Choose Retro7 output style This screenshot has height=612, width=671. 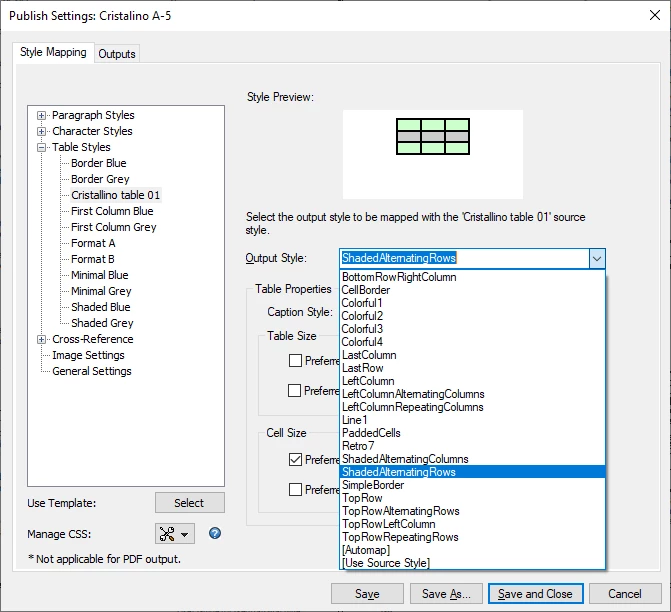(x=472, y=446)
